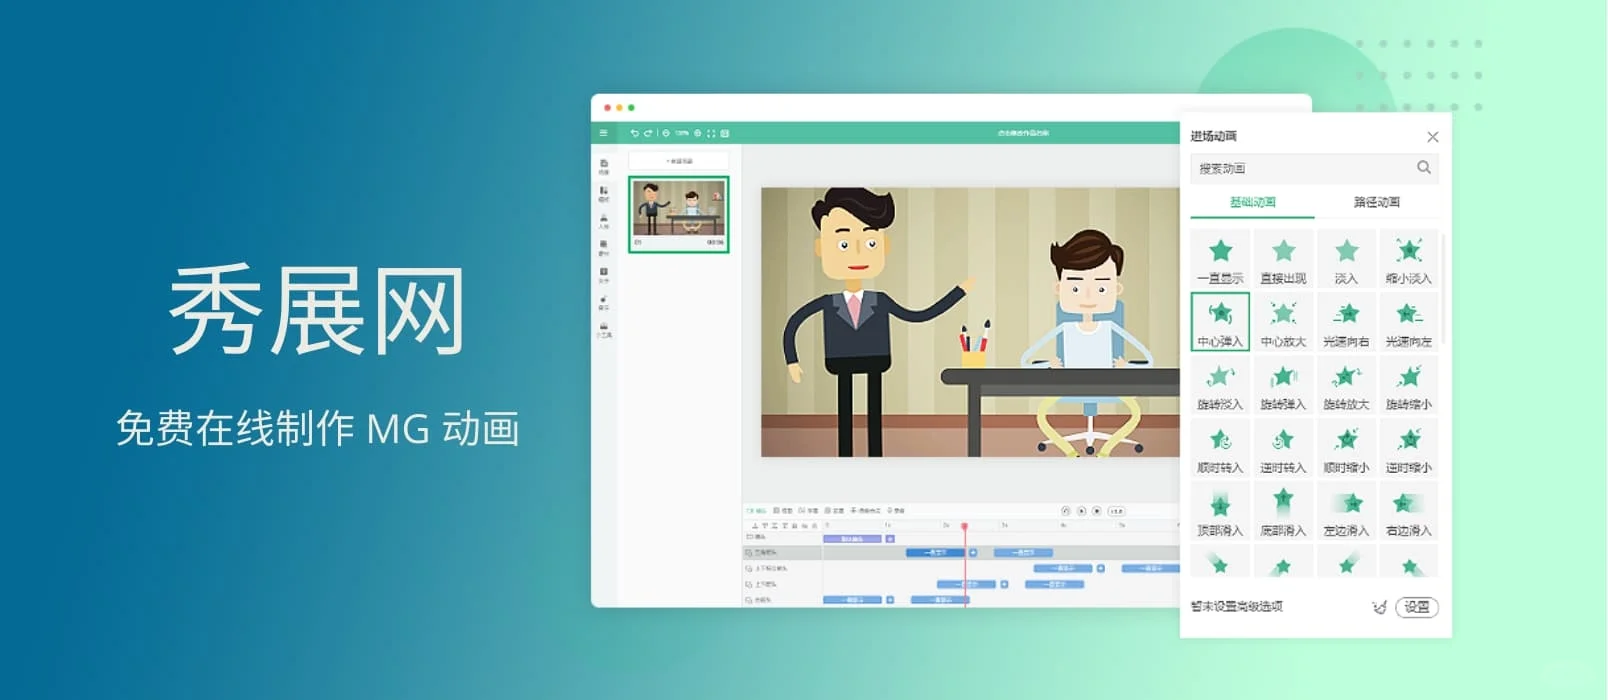This screenshot has width=1608, height=700.
Task: Select the scene thumbnail in scene list
Action: [x=679, y=214]
